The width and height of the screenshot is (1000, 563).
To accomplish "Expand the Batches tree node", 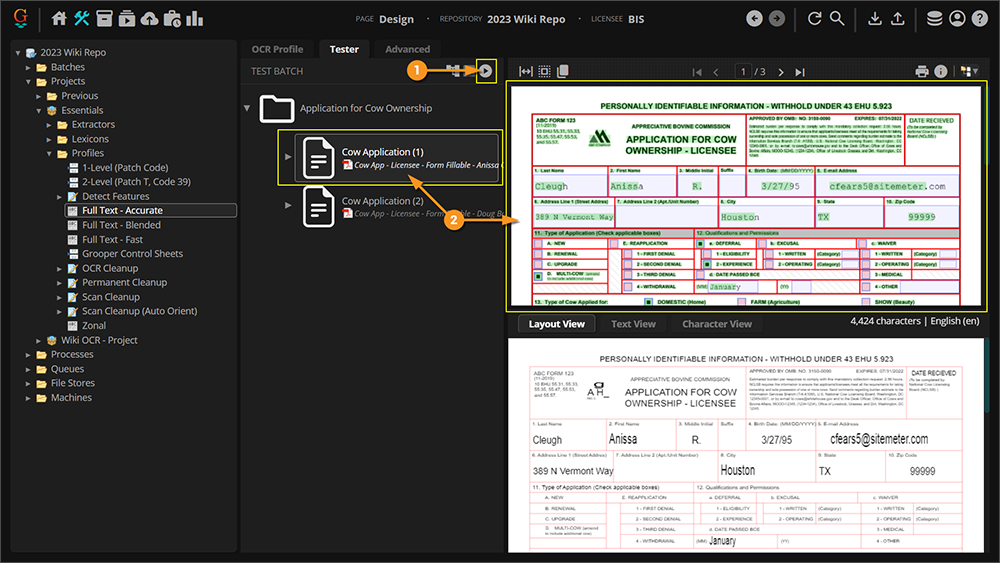I will (29, 67).
